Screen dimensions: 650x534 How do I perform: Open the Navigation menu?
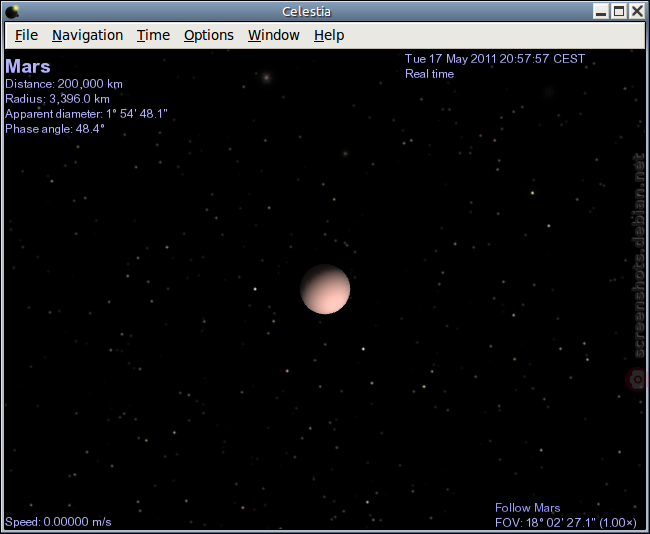pos(87,35)
